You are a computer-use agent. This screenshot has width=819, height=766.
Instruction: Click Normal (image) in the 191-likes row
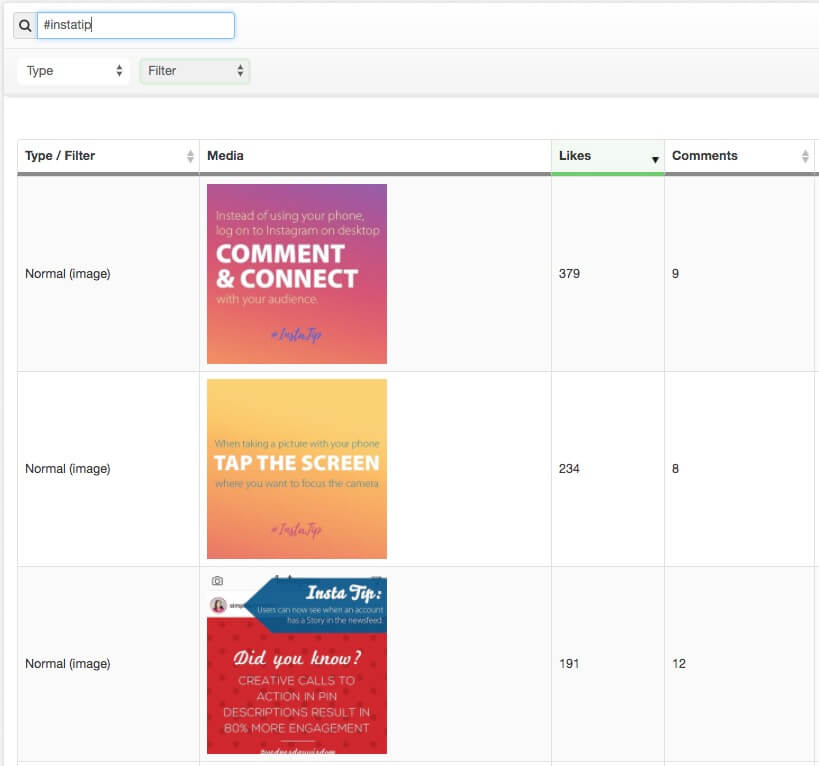pos(68,664)
